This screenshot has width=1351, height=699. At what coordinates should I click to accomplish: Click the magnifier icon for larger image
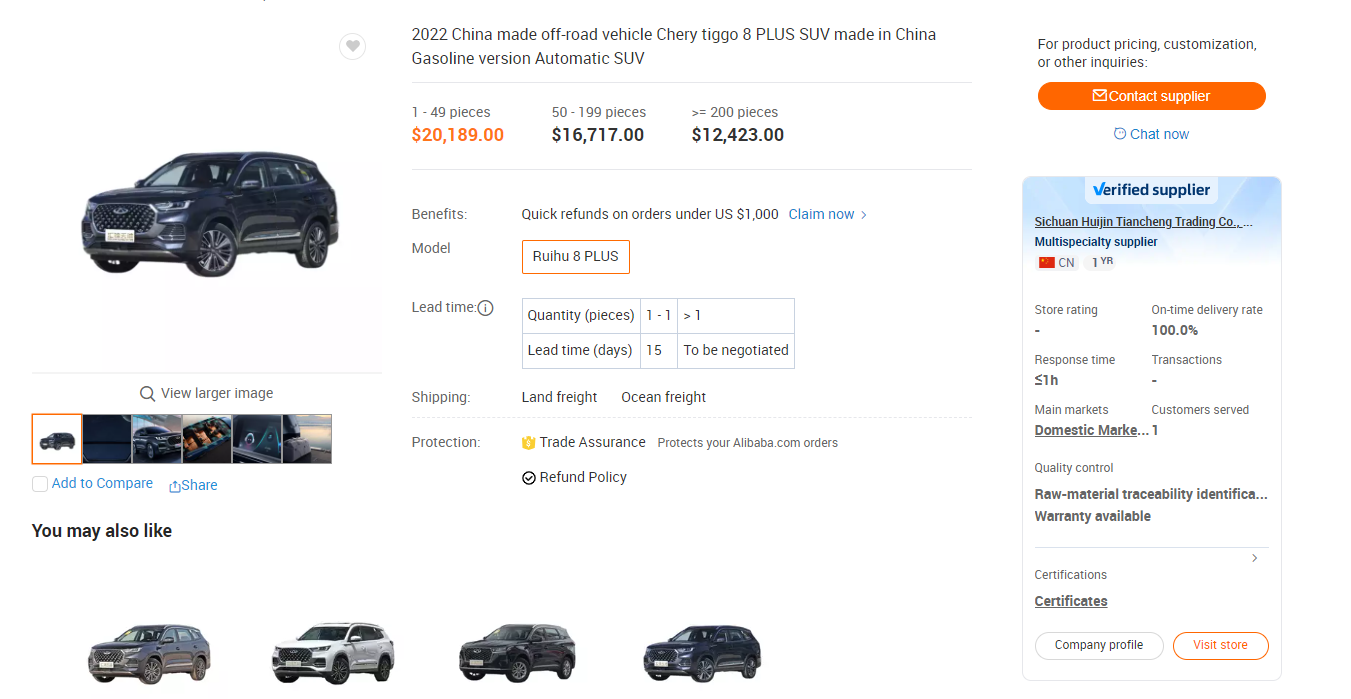click(147, 394)
